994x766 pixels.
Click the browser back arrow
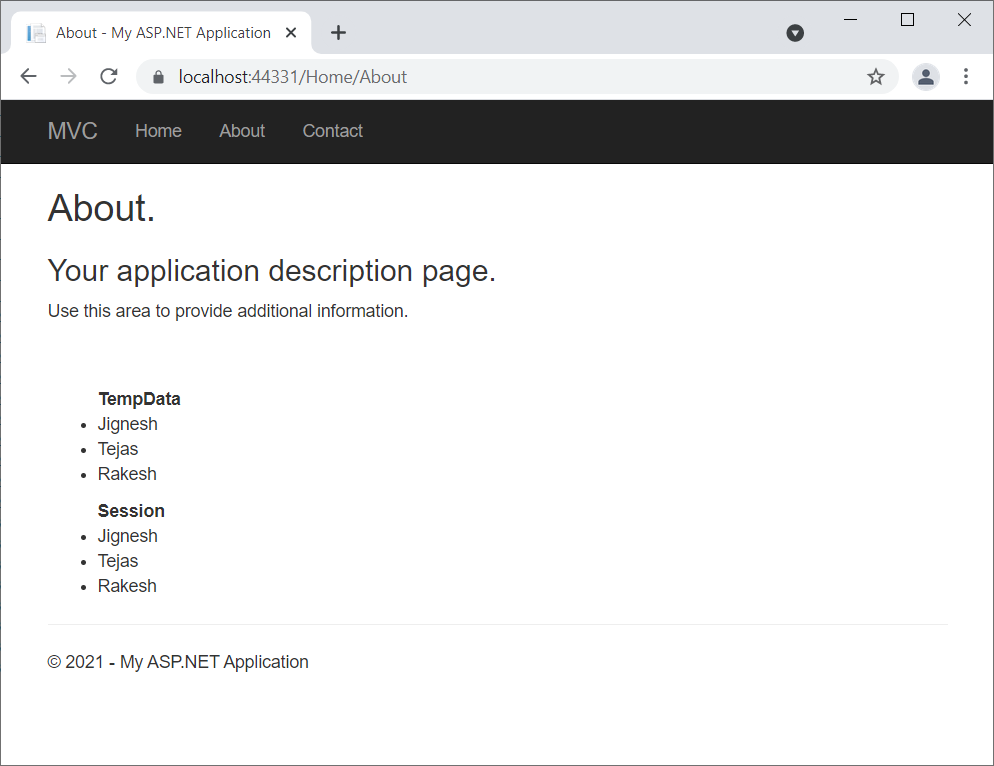(x=28, y=77)
